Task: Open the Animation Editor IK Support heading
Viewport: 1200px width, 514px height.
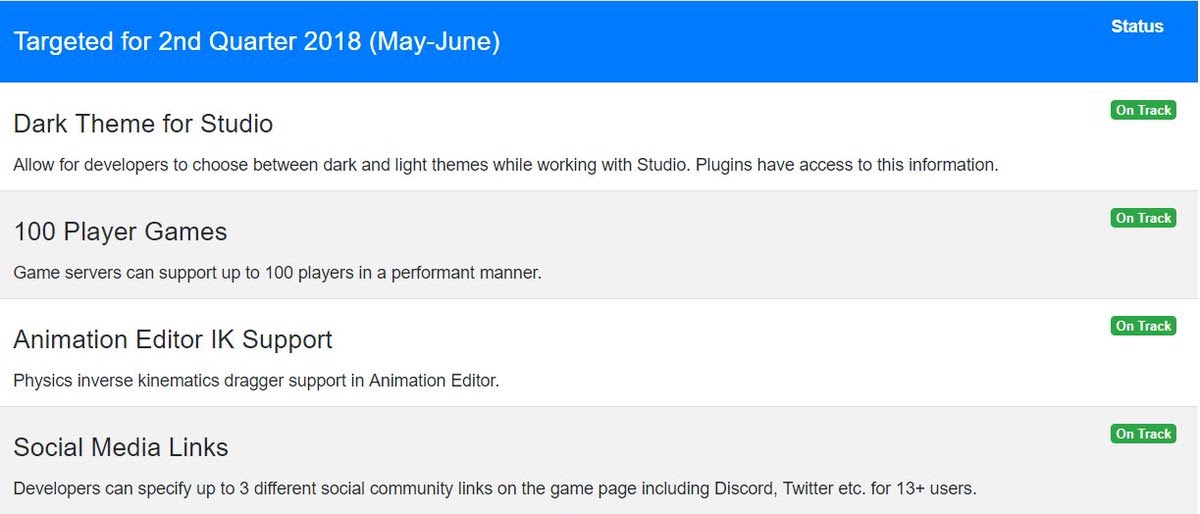Action: (x=173, y=340)
